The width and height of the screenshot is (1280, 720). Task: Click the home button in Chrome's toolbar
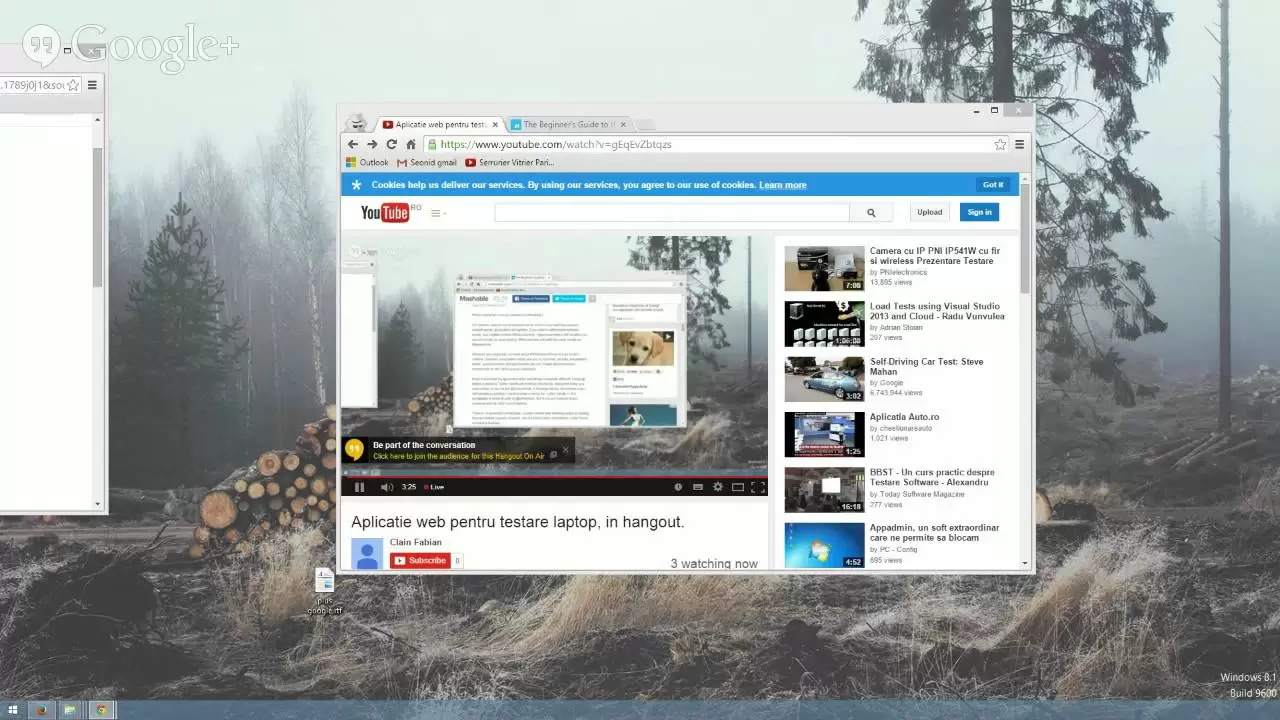point(410,144)
